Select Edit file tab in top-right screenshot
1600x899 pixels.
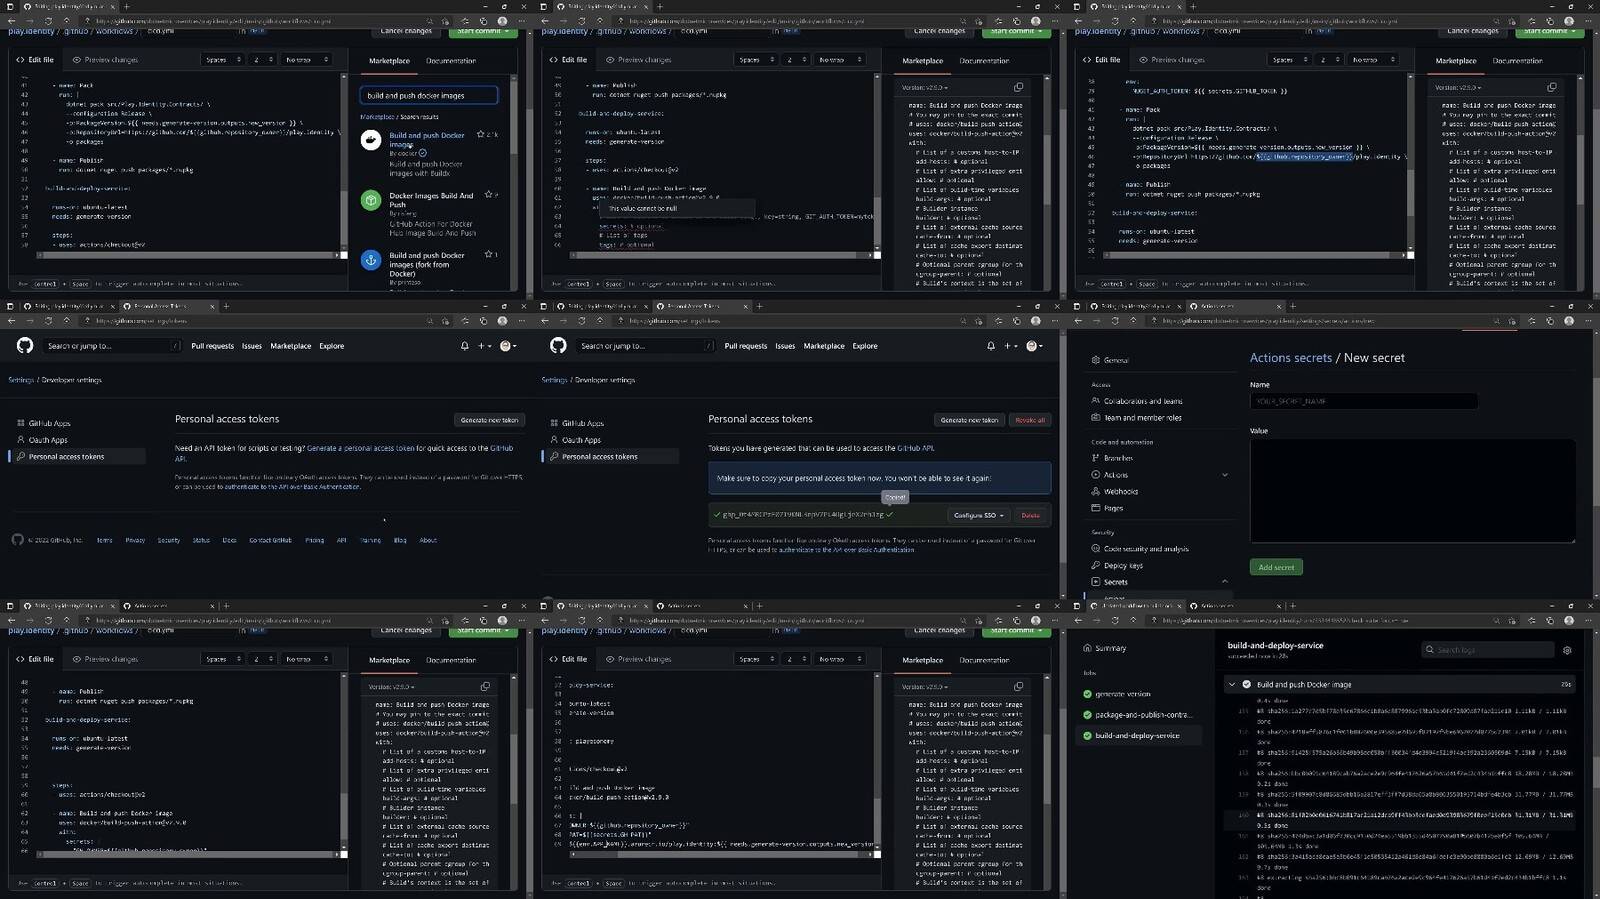1101,60
